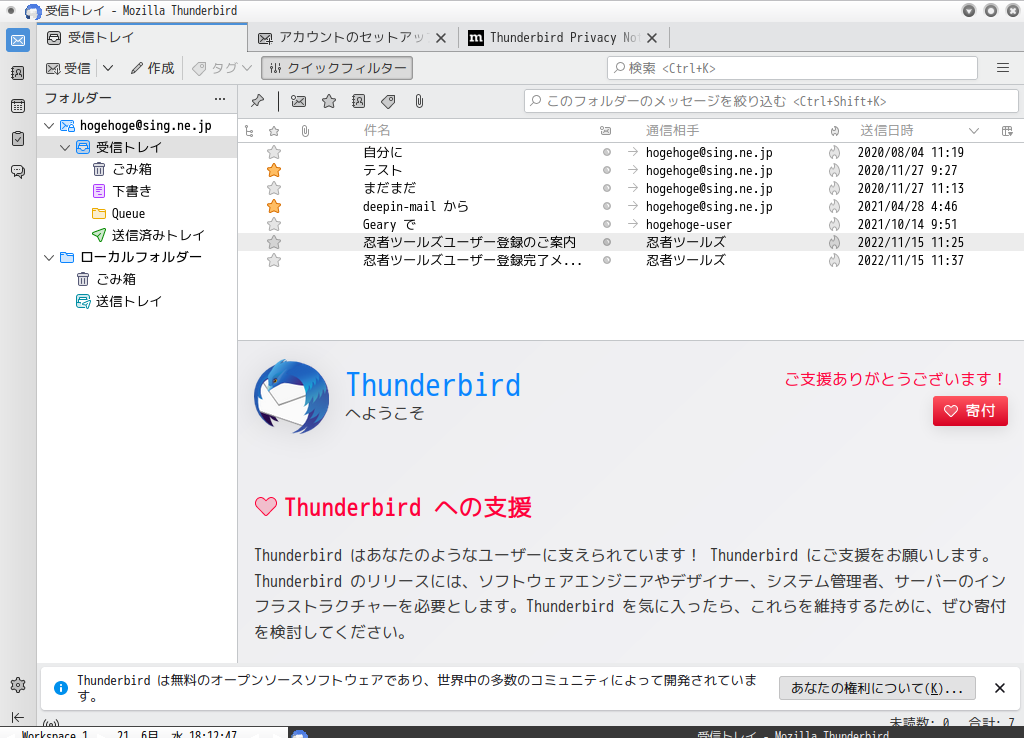Toggle sort direction arrow in 送信日時 column

974,131
